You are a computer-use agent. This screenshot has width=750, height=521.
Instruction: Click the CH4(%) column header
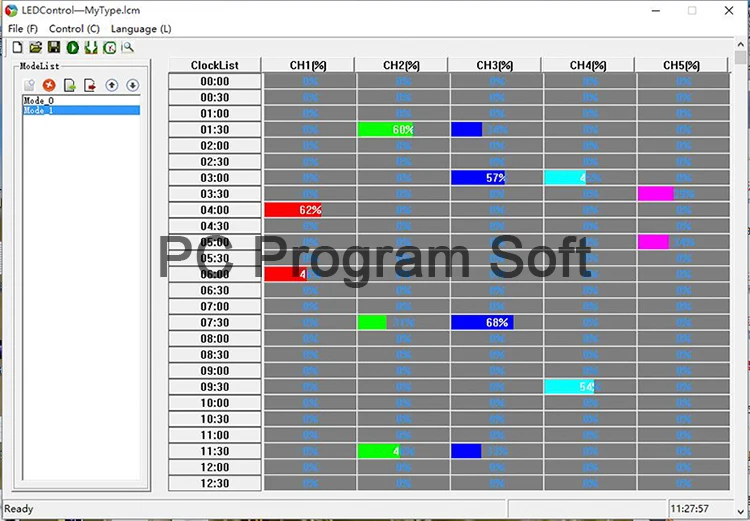pyautogui.click(x=588, y=65)
